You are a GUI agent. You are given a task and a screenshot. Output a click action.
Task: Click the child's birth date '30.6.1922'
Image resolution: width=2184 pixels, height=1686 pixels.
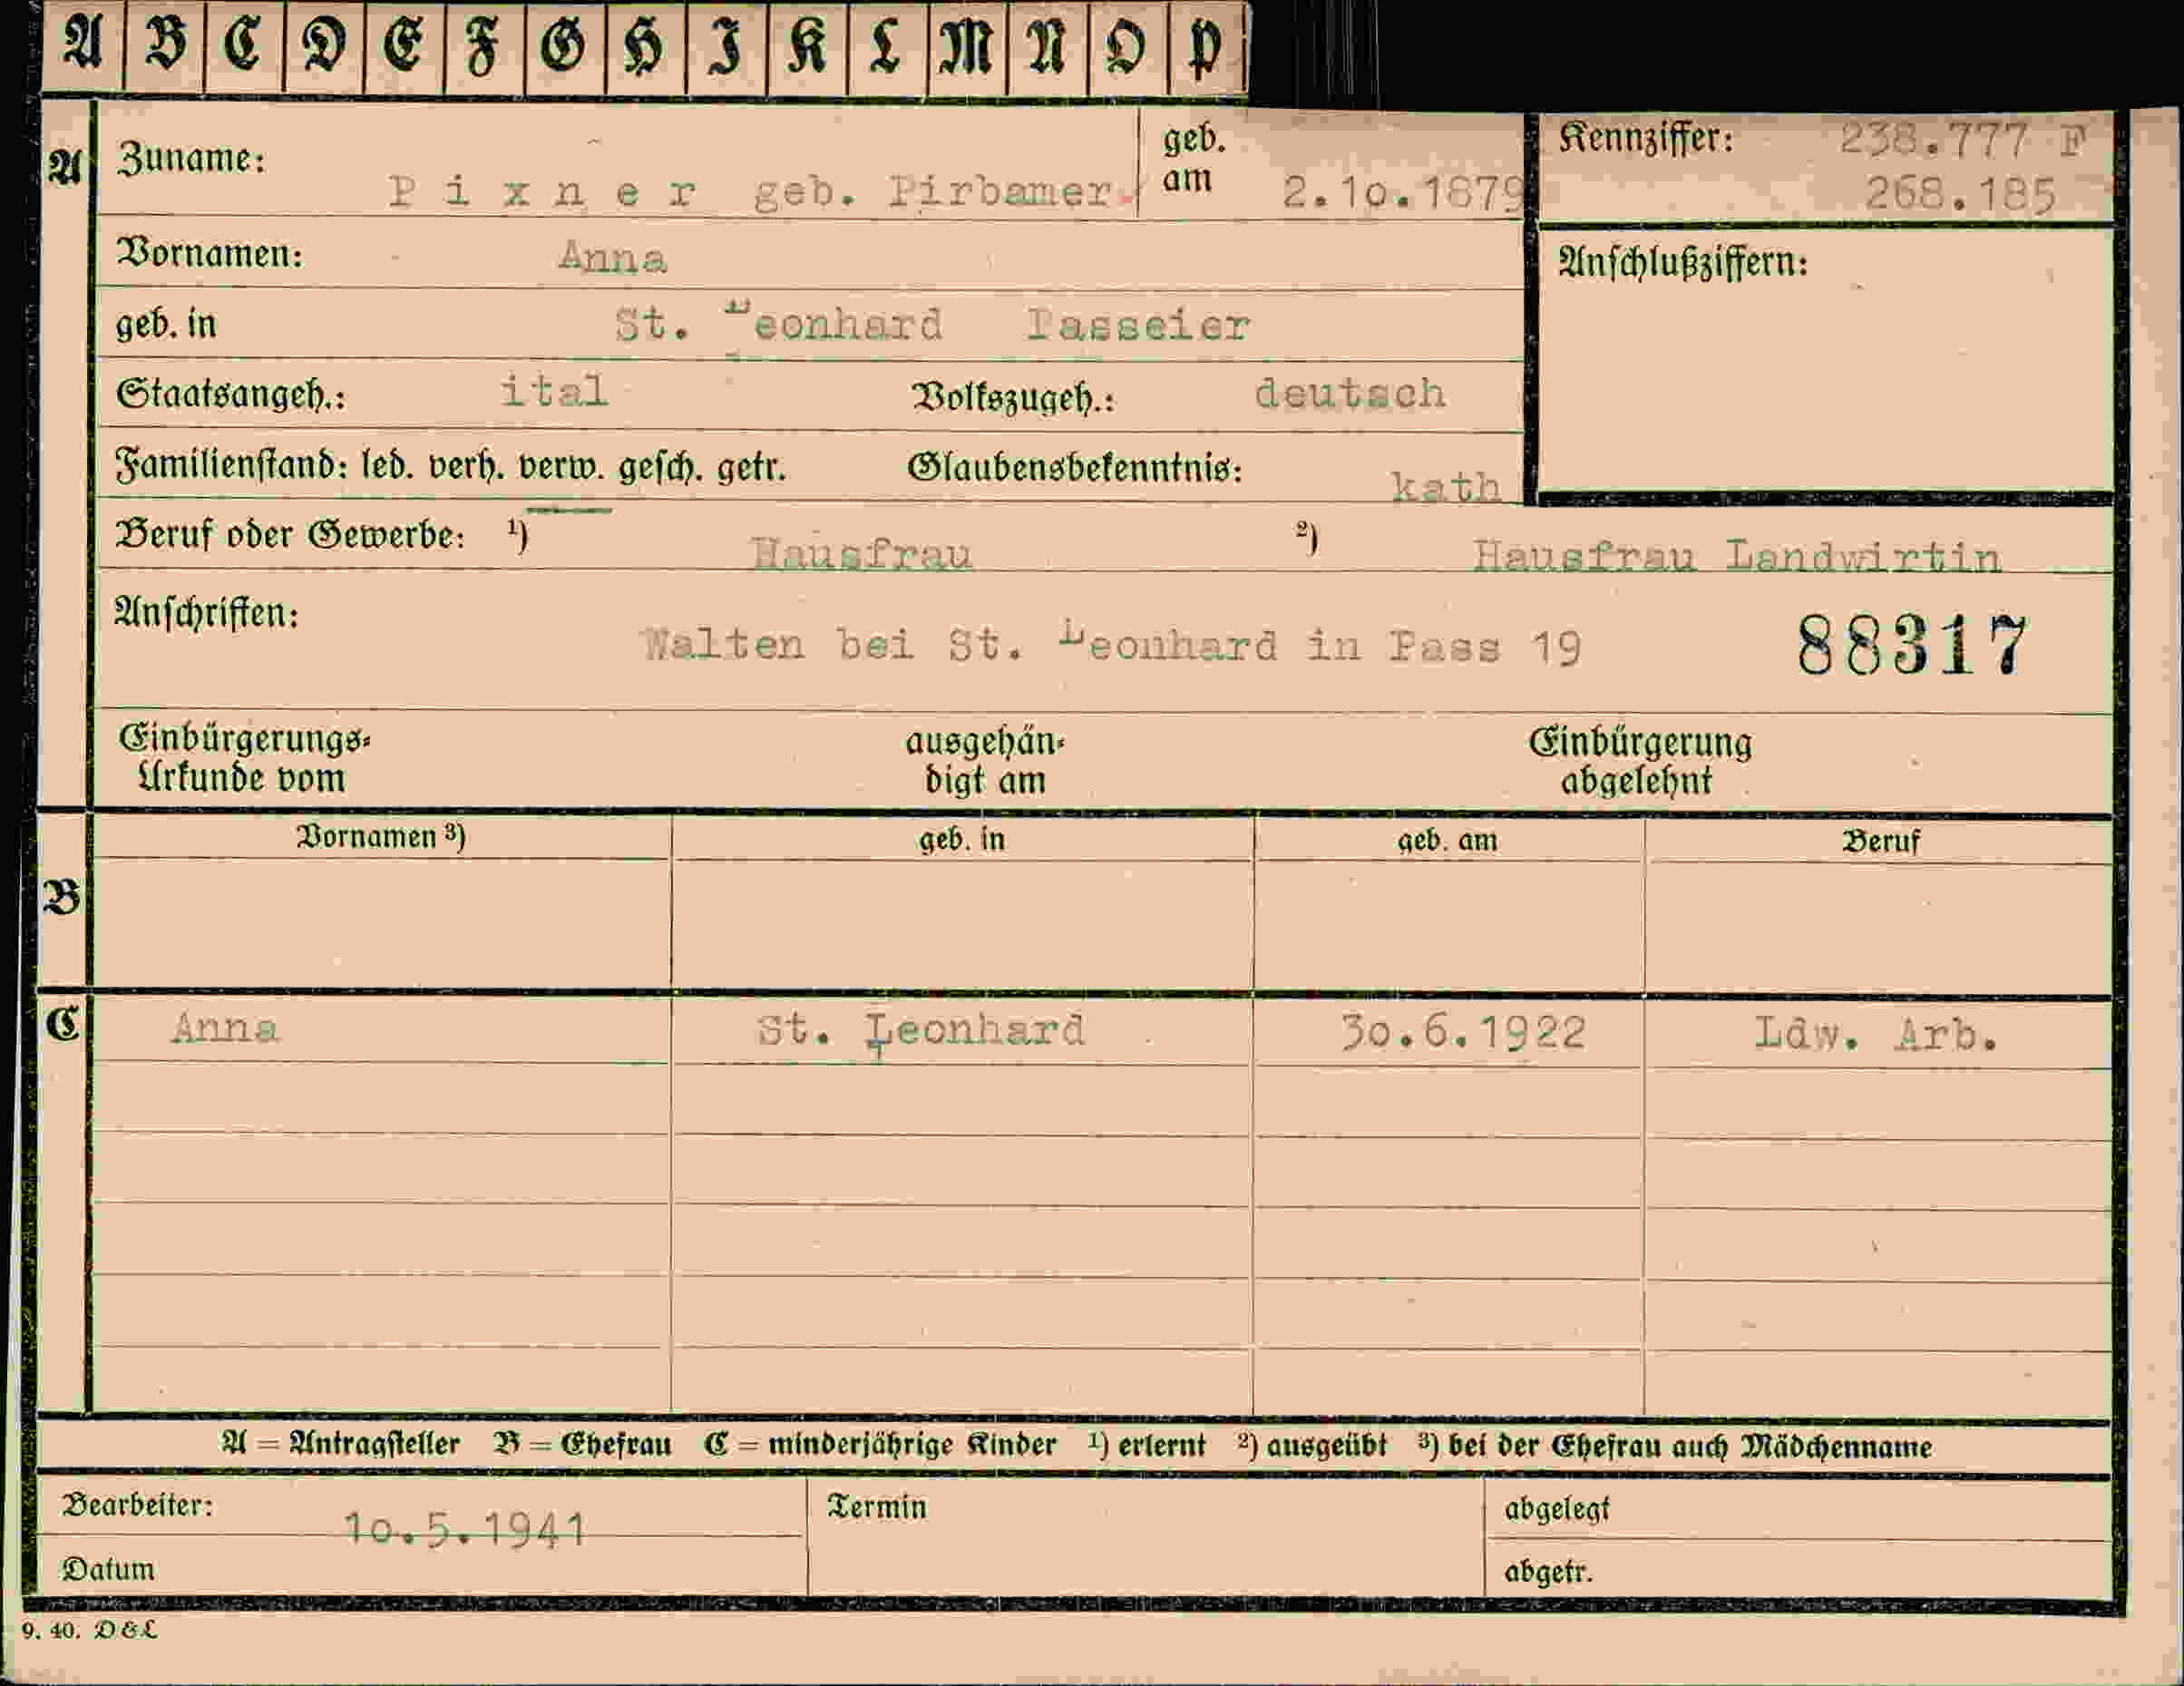pos(1463,1033)
